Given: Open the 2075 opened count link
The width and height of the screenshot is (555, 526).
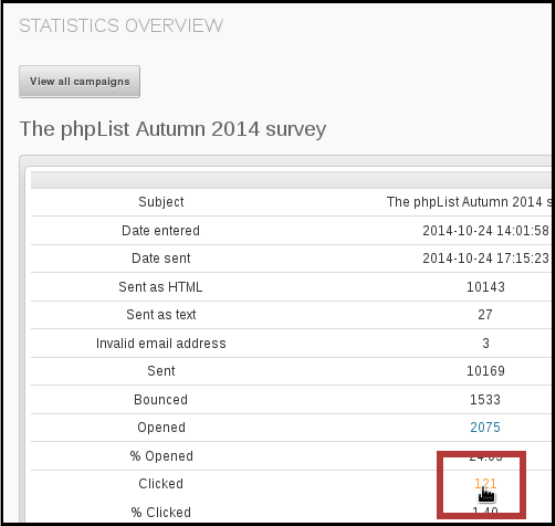Looking at the screenshot, I should coord(485,427).
